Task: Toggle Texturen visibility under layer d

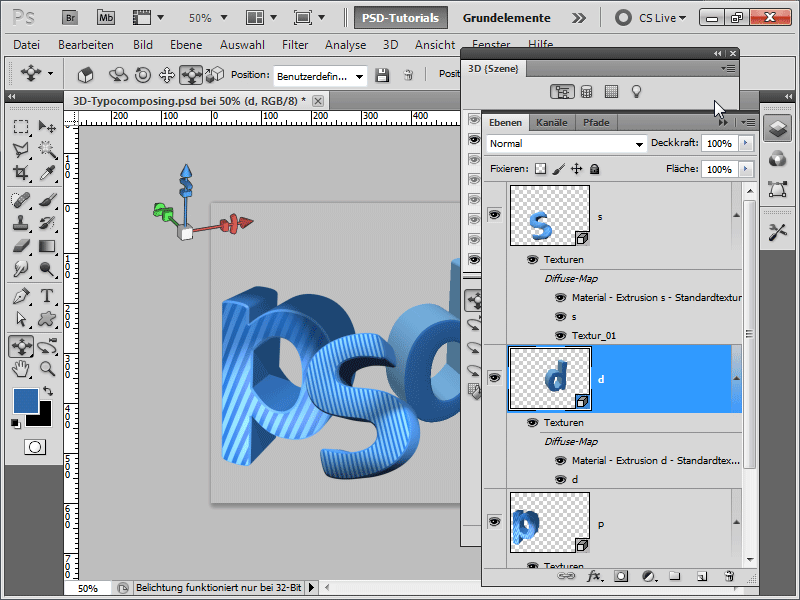Action: tap(532, 423)
